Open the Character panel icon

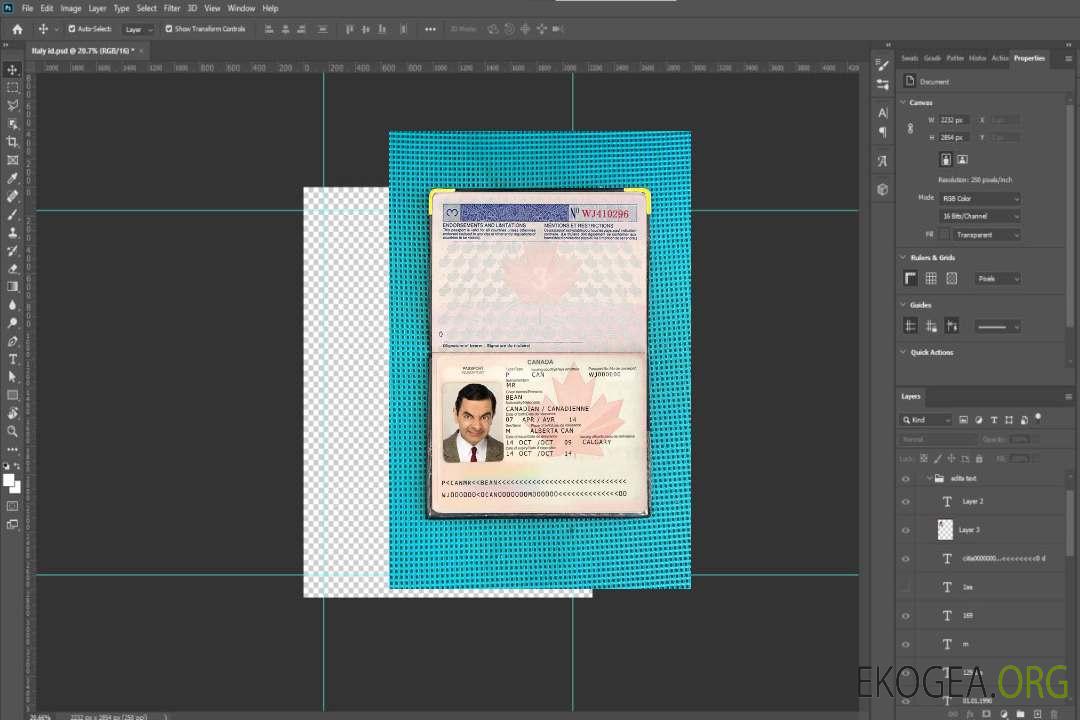point(882,112)
